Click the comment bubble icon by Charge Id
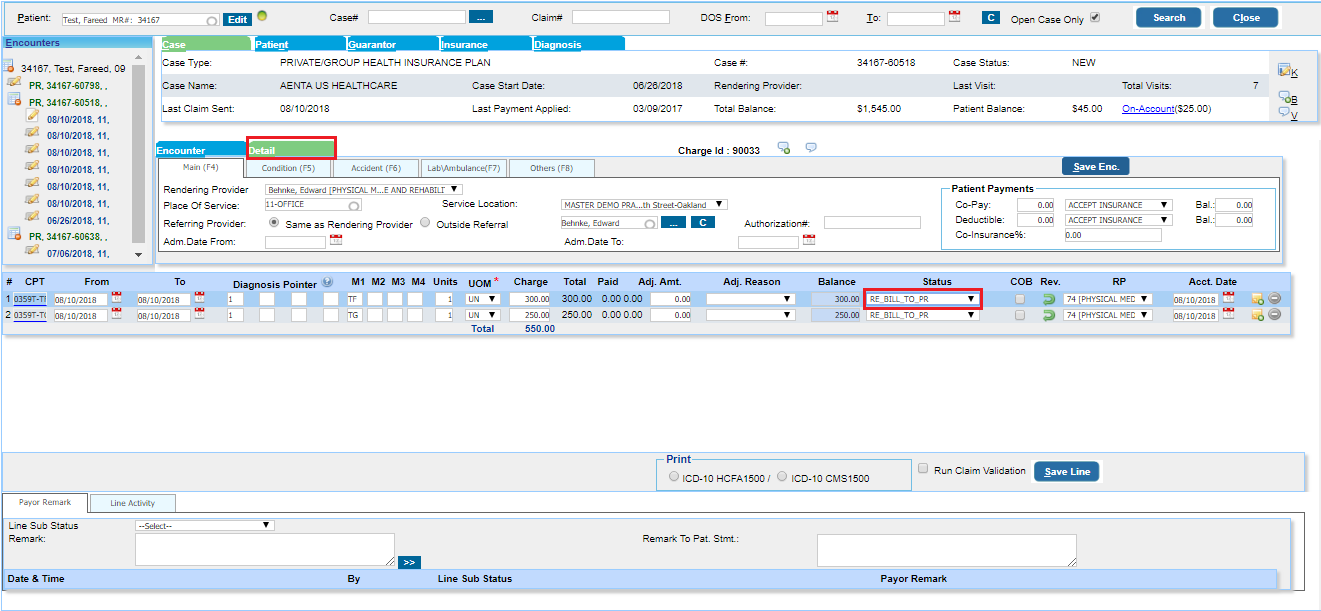This screenshot has width=1321, height=611. click(x=811, y=148)
